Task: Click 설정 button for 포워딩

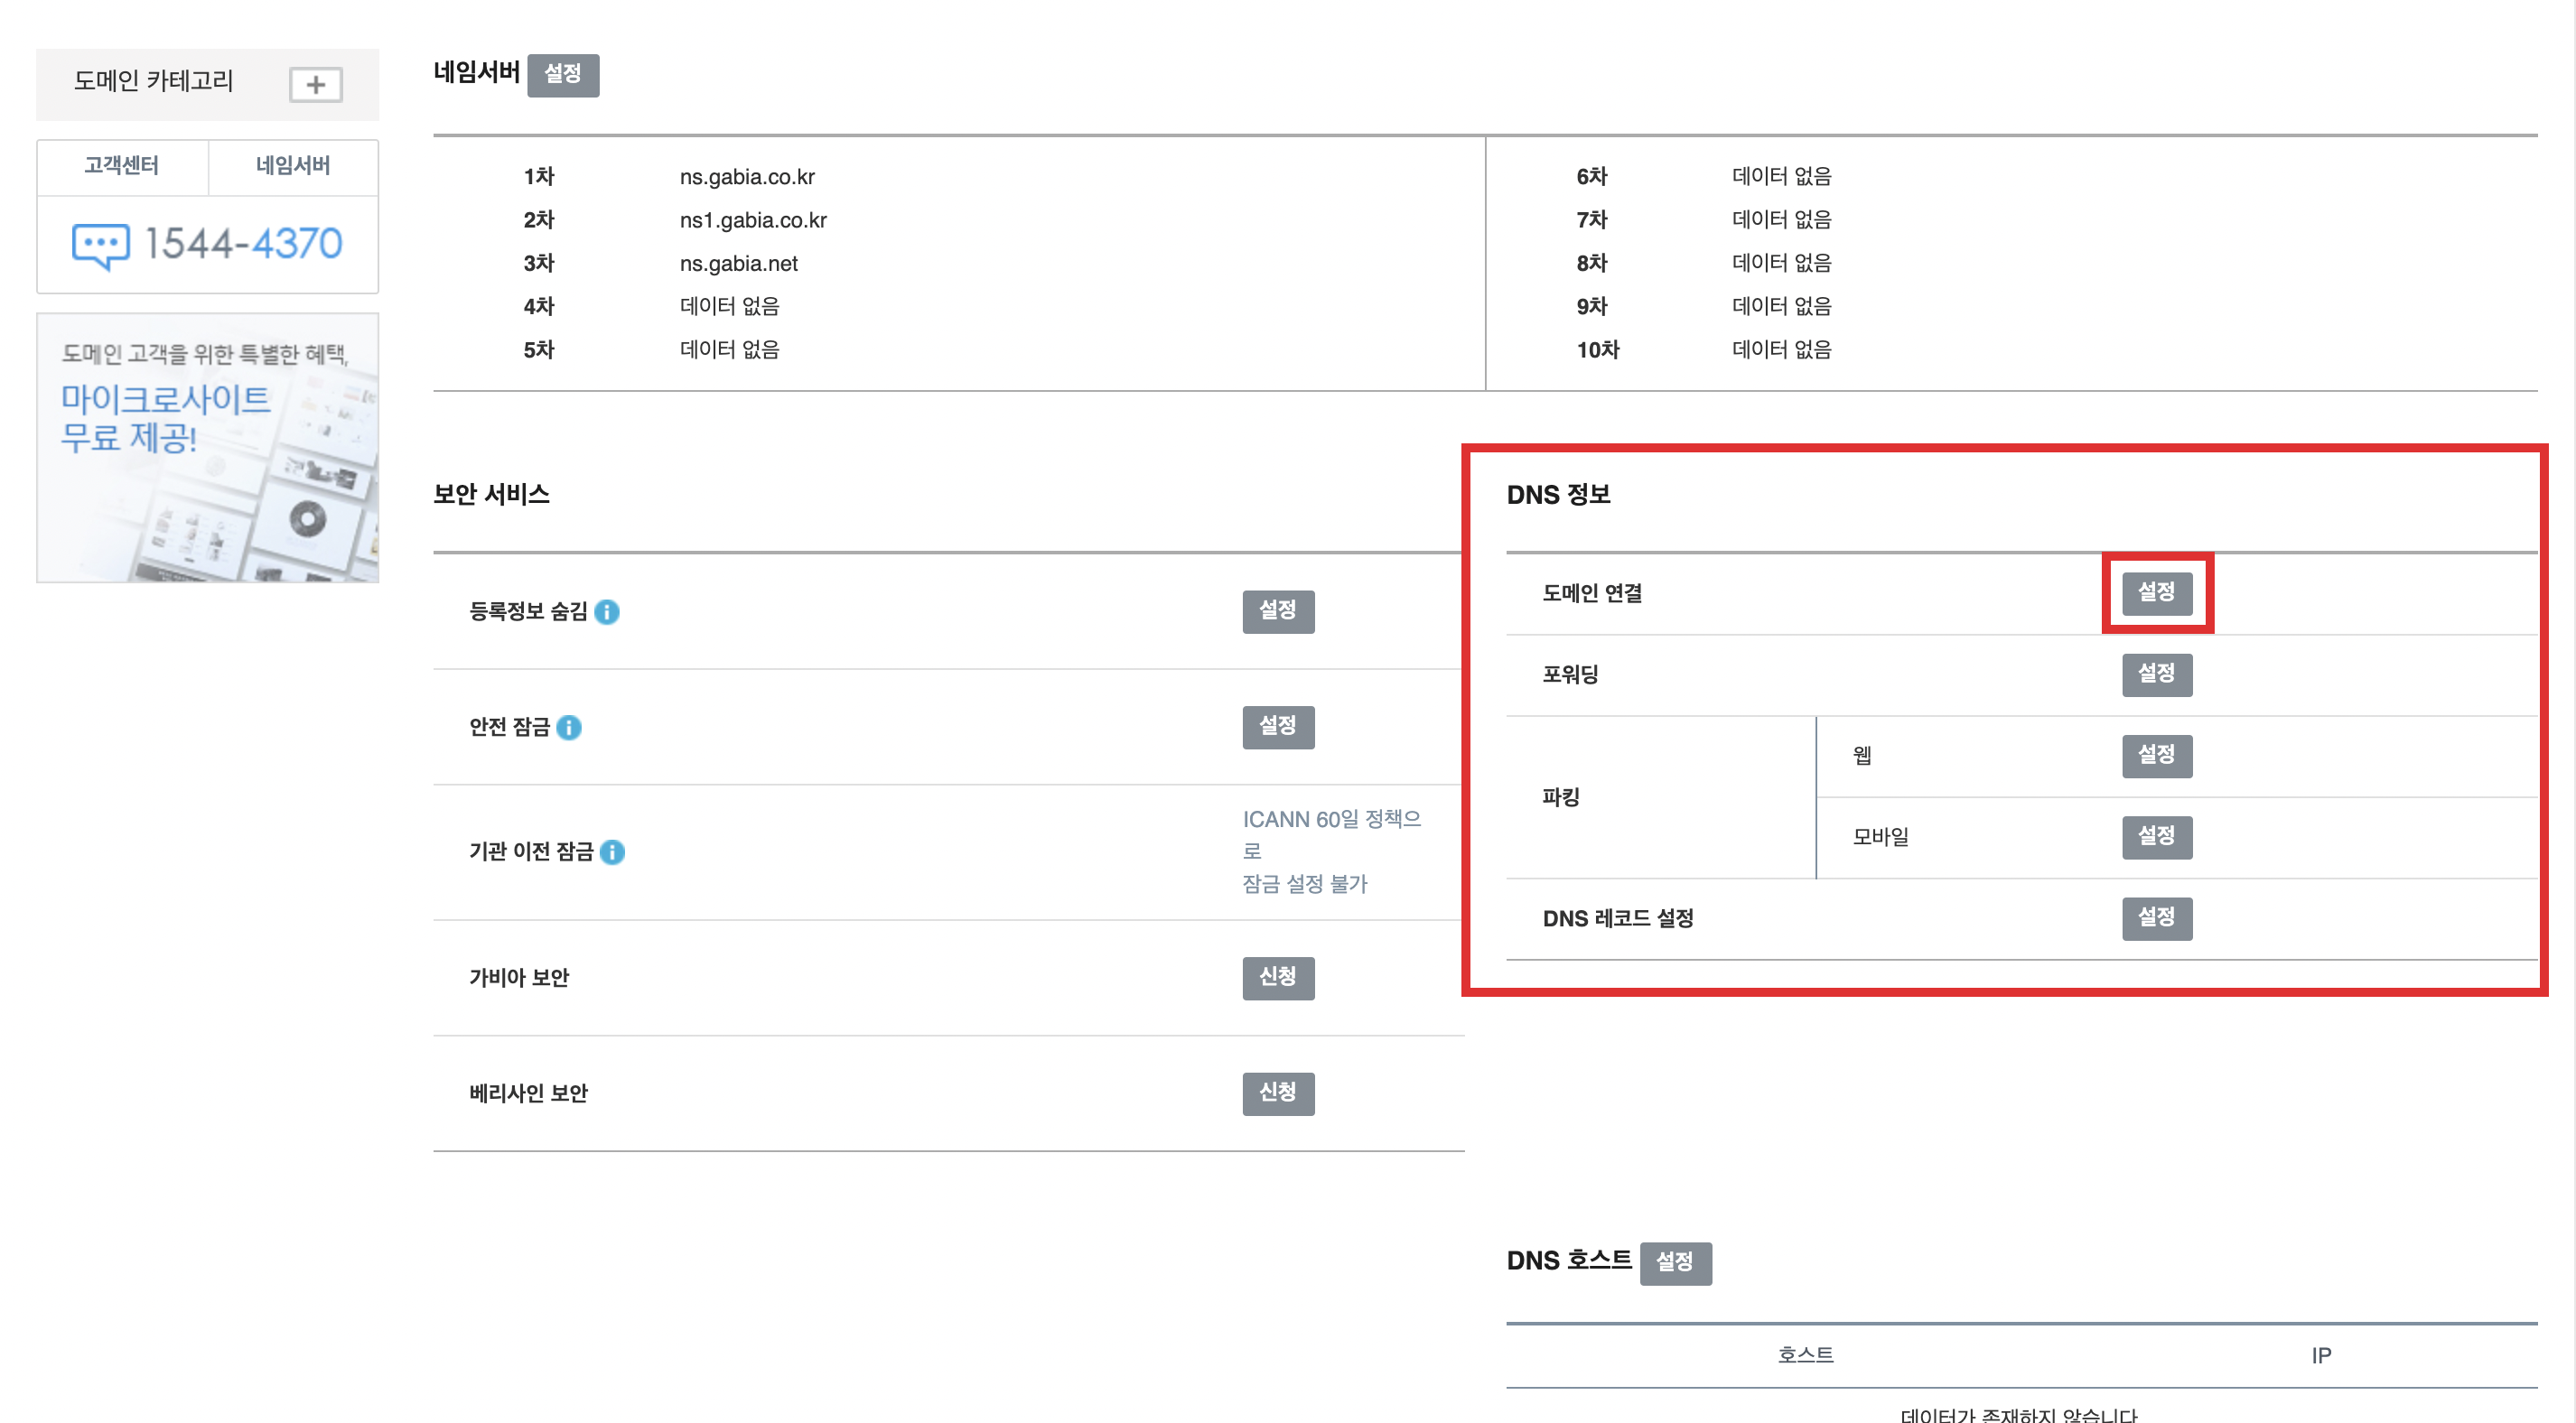Action: point(2157,675)
